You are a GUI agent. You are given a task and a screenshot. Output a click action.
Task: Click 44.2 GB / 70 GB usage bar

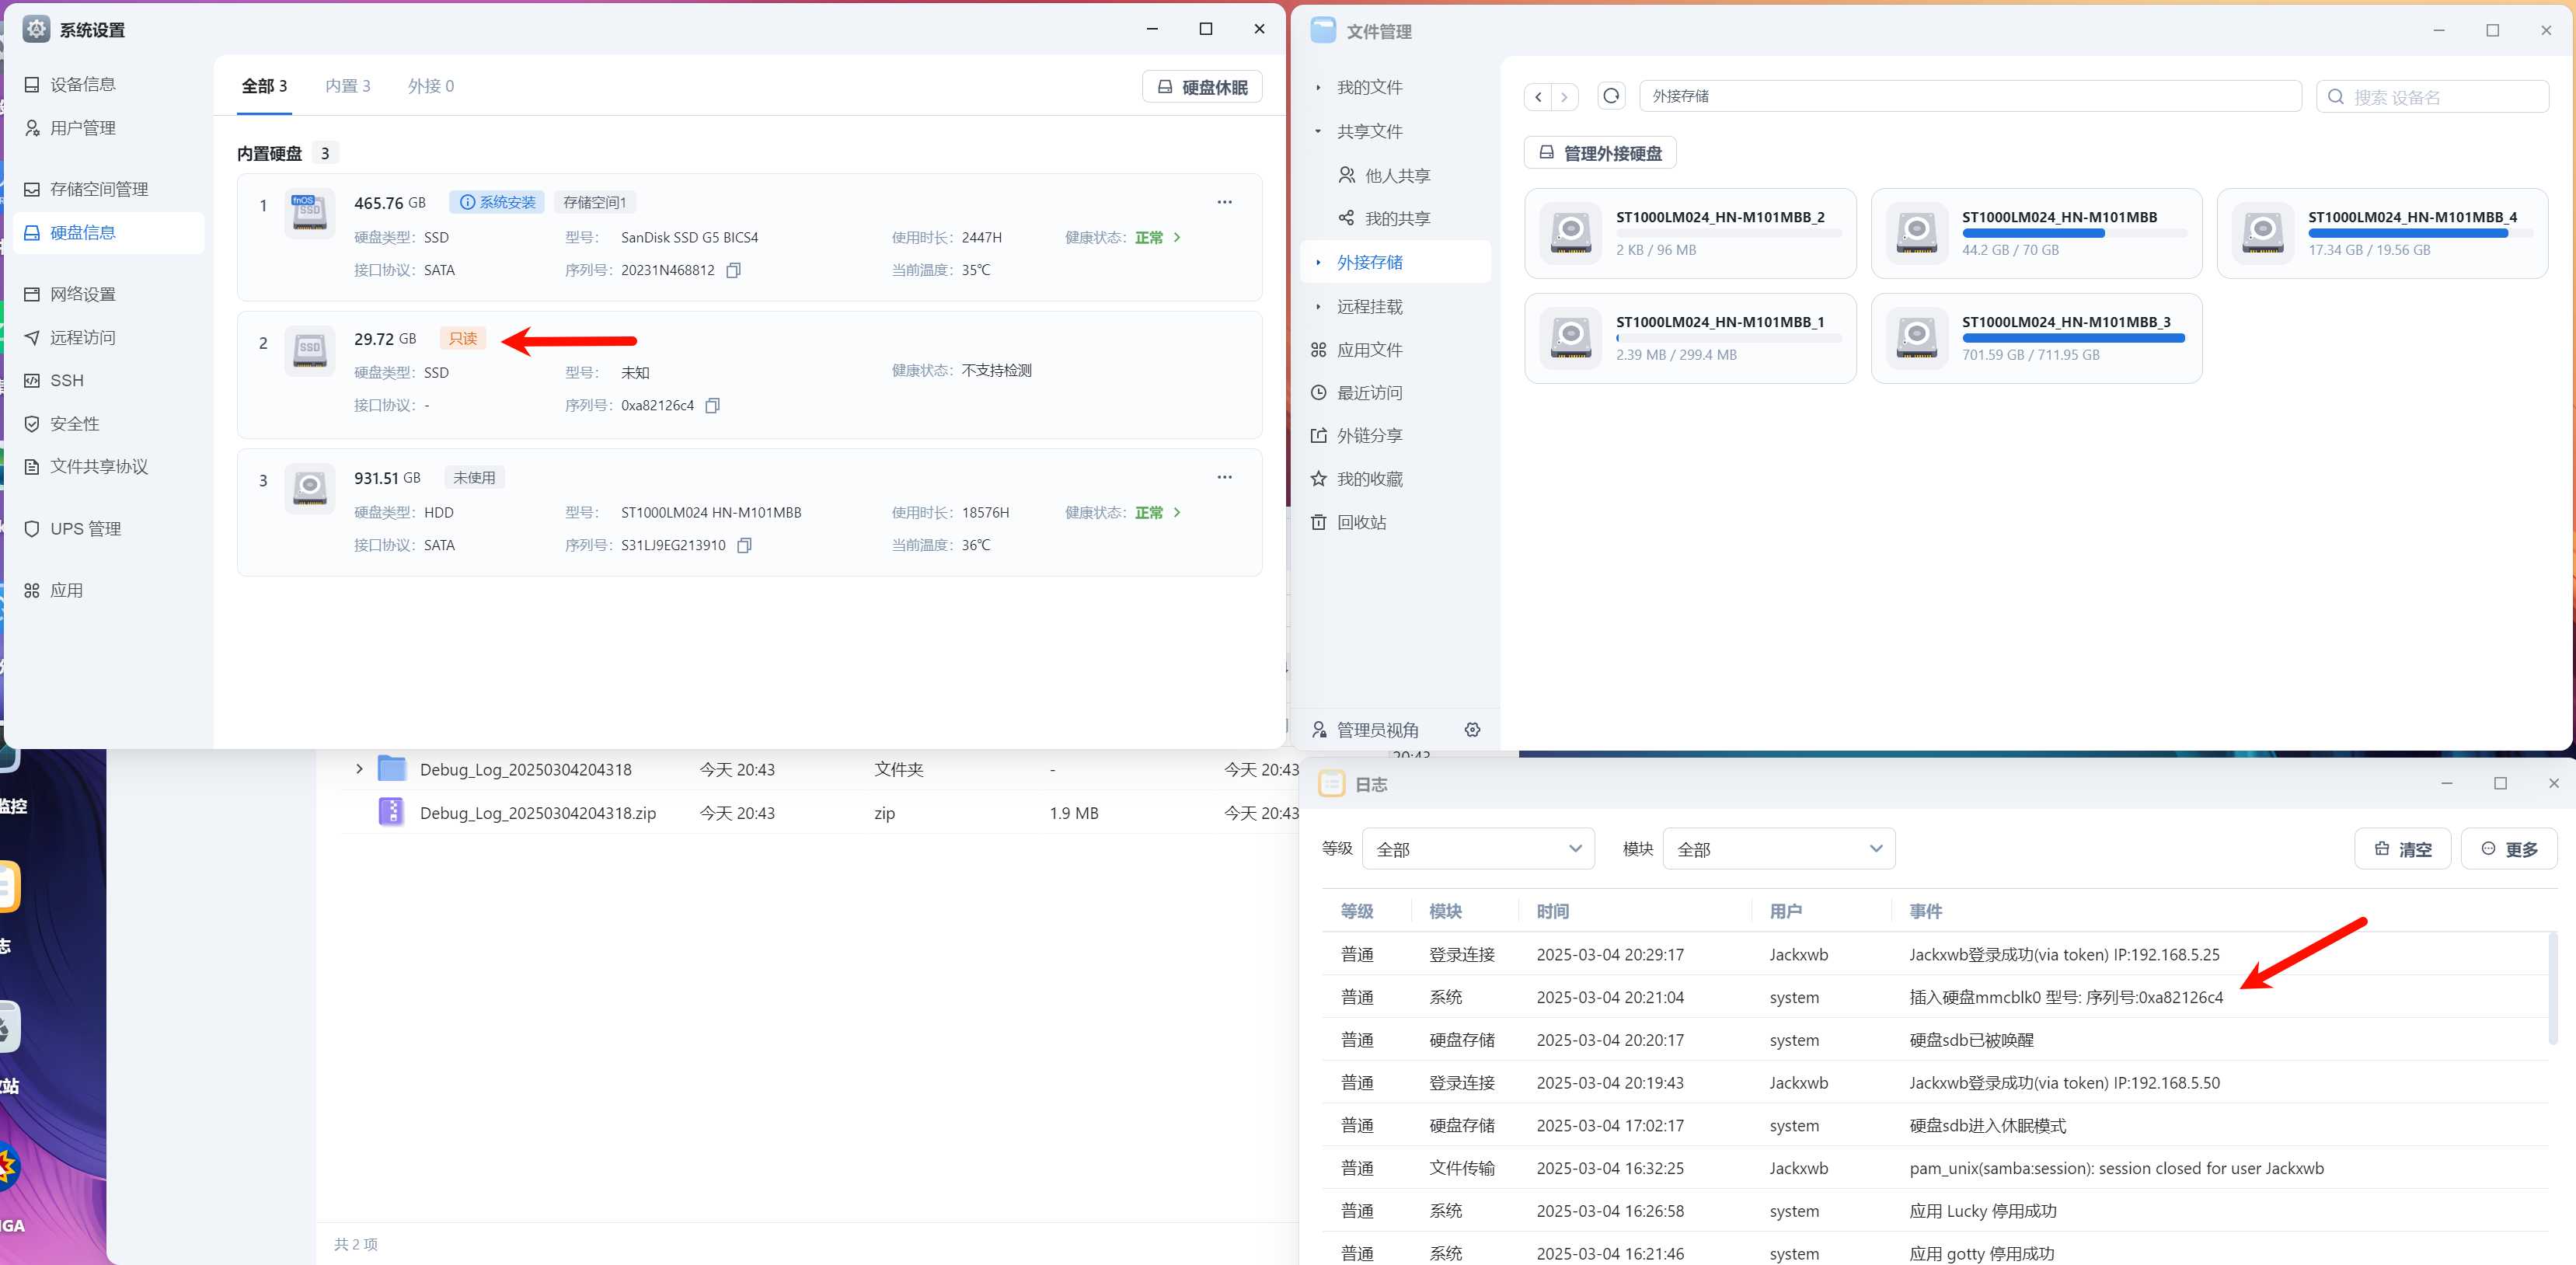tap(2074, 233)
